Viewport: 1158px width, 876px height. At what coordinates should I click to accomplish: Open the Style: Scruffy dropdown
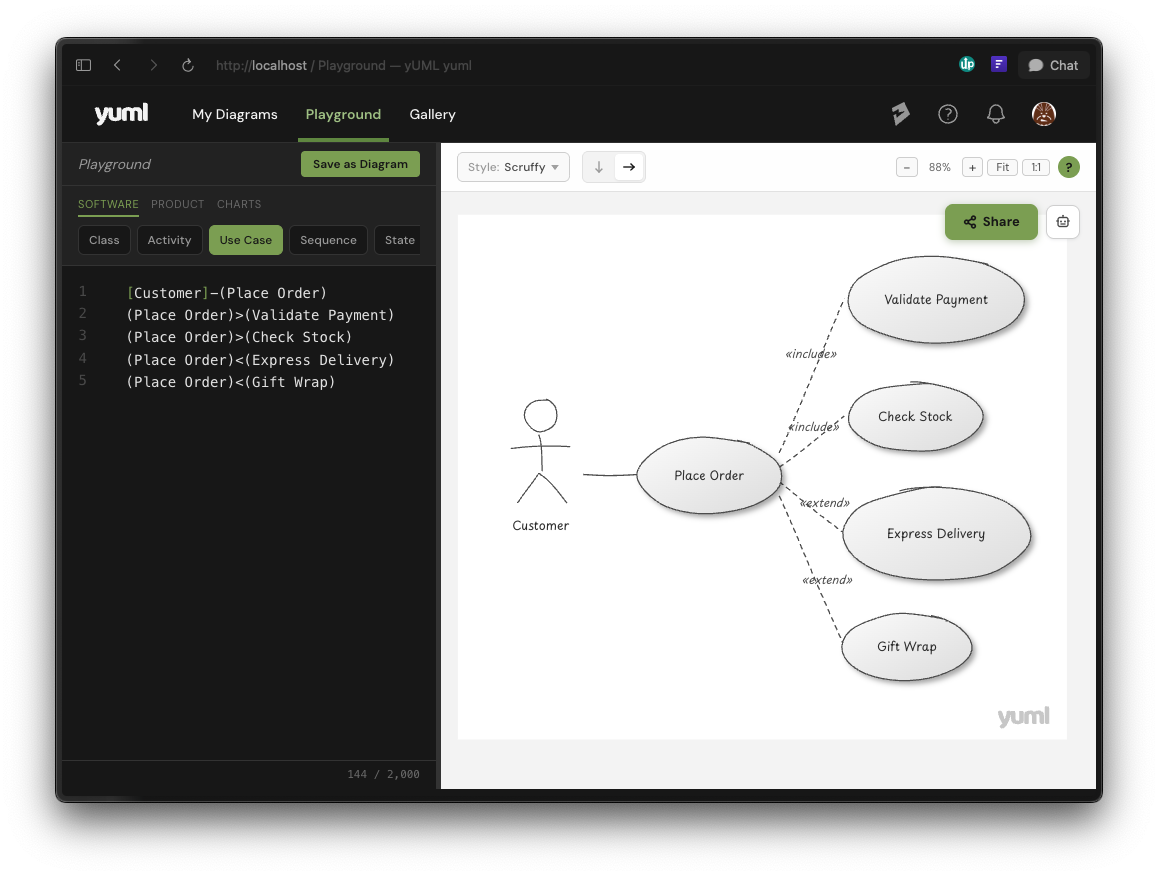click(513, 167)
